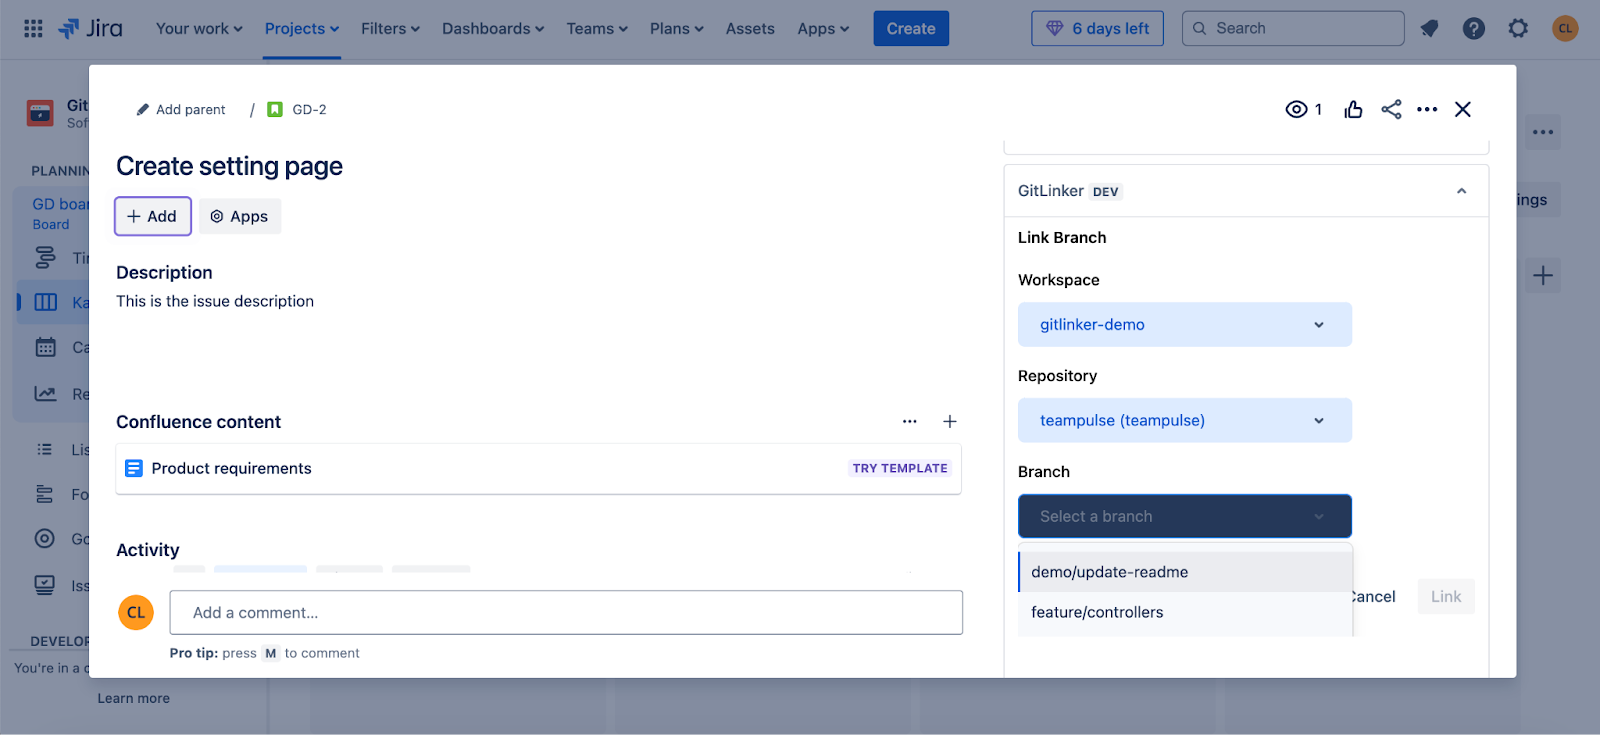Click the plus icon beside Confluence content
Screen dimensions: 1600x735
click(x=950, y=422)
